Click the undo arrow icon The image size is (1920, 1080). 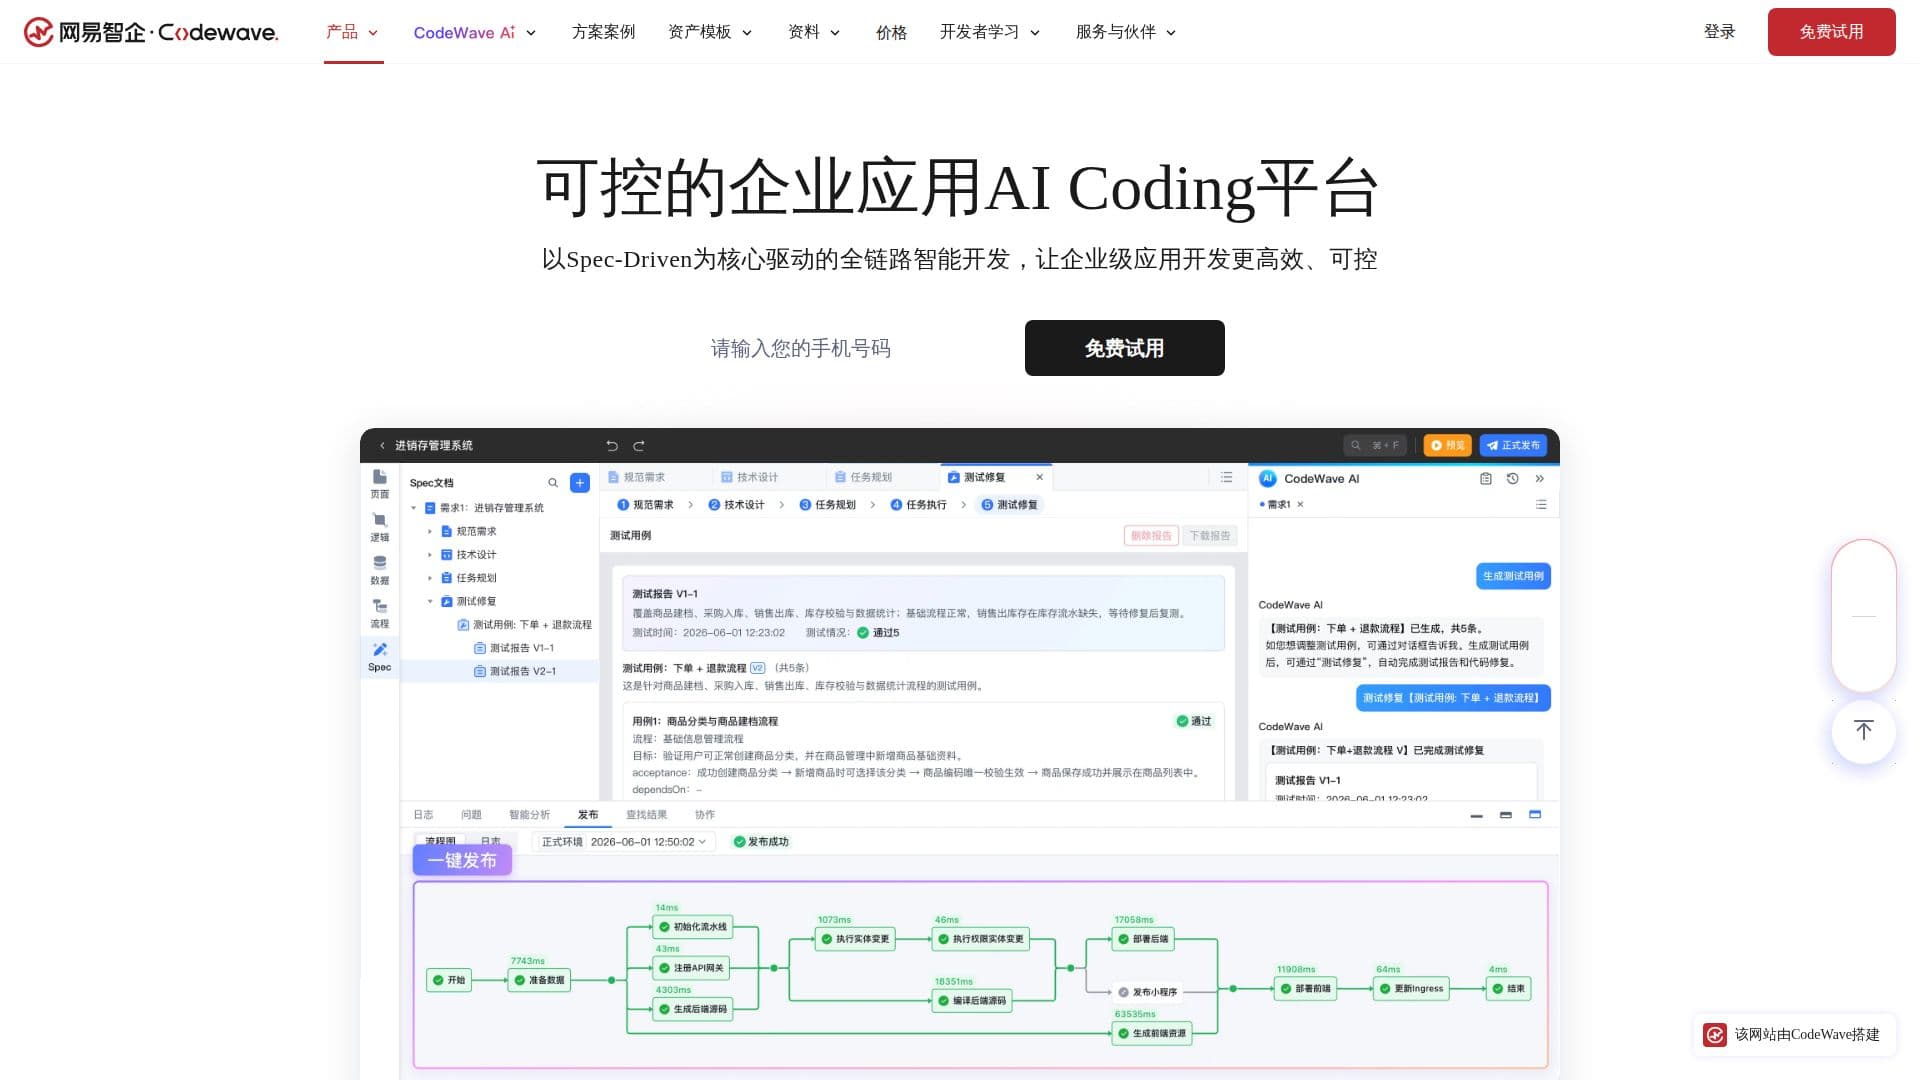pyautogui.click(x=612, y=446)
